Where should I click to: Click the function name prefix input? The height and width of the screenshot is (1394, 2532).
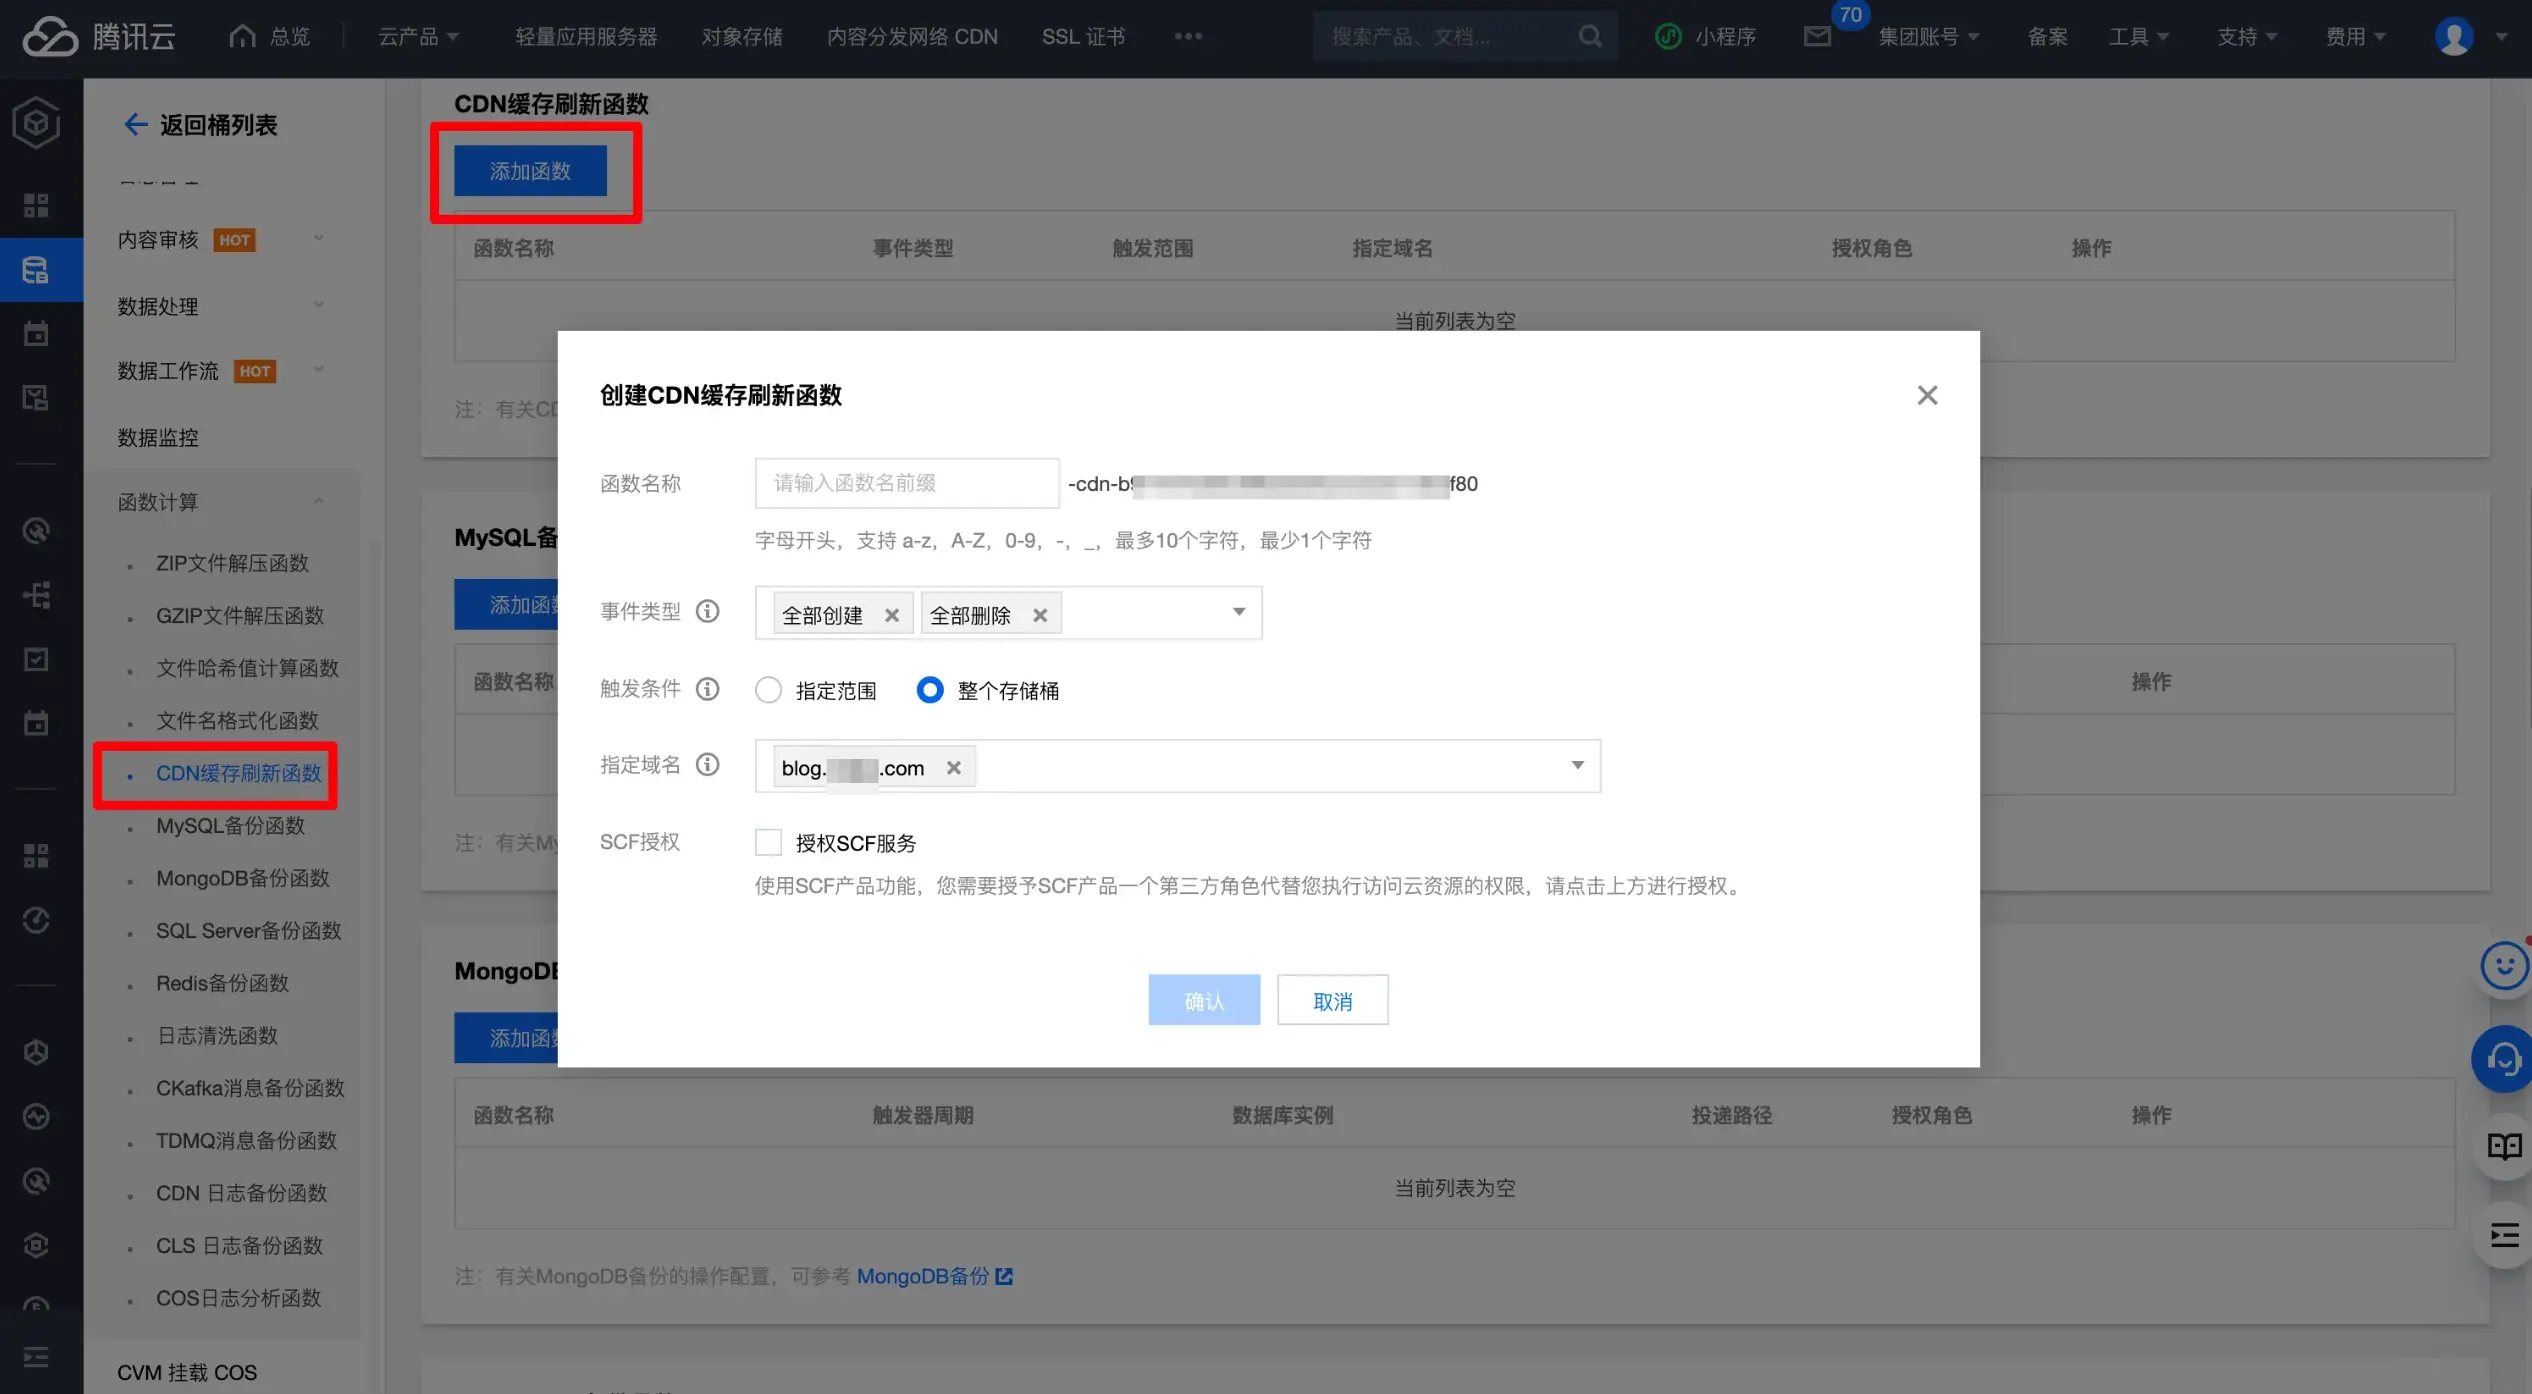point(906,484)
